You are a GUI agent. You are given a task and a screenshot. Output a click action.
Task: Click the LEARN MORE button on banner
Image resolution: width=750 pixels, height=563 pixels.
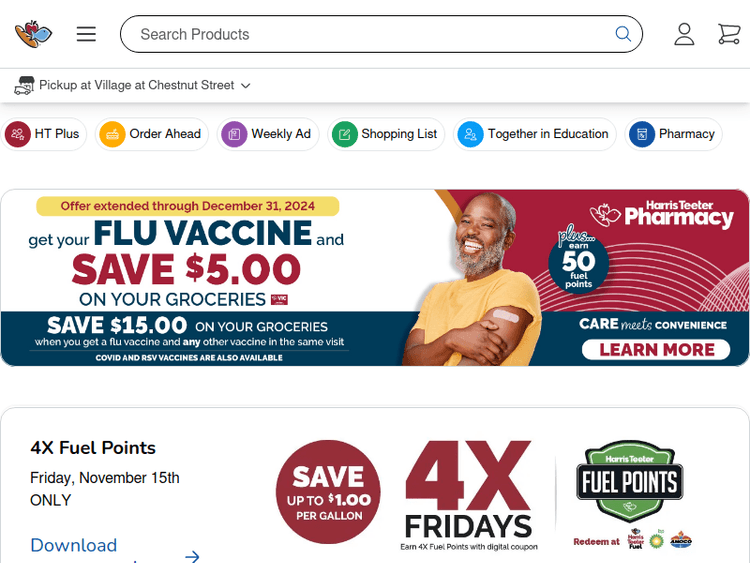656,350
